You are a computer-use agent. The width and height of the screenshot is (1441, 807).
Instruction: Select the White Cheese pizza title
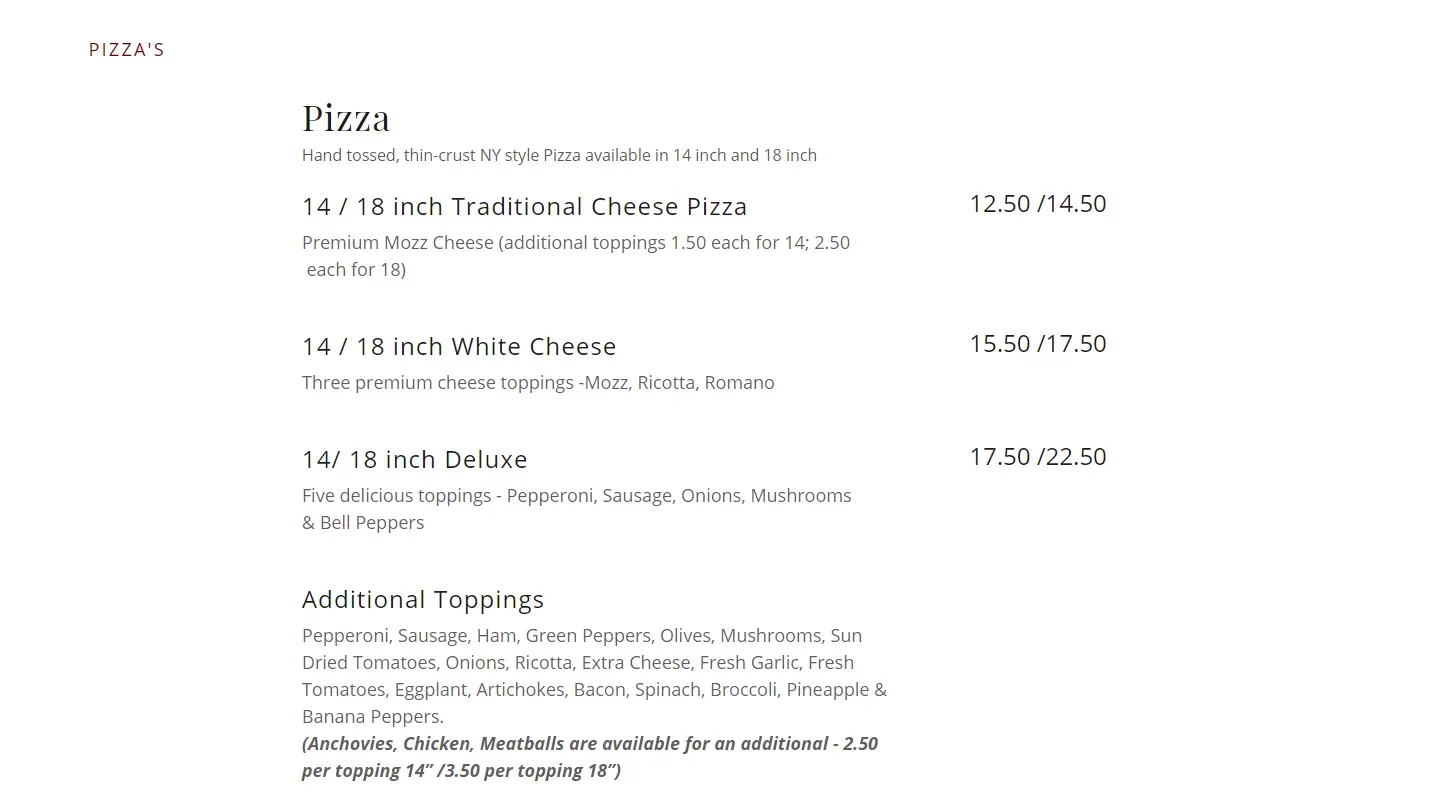[459, 347]
